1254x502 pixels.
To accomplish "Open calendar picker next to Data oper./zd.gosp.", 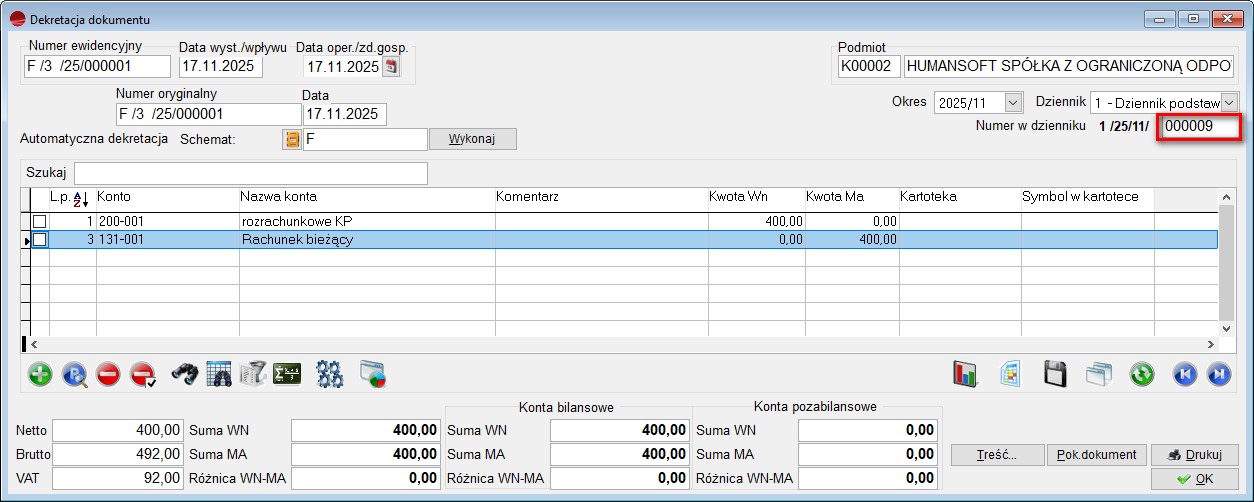I will [391, 67].
